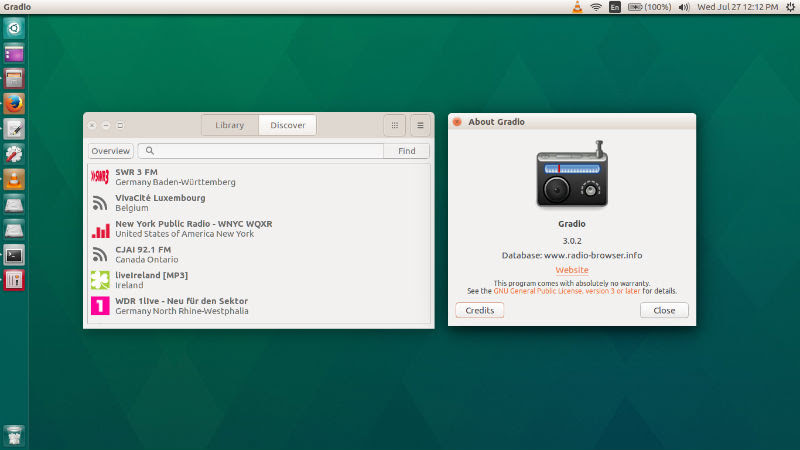800x450 pixels.
Task: Open the Wi-Fi network menu
Action: [x=596, y=7]
